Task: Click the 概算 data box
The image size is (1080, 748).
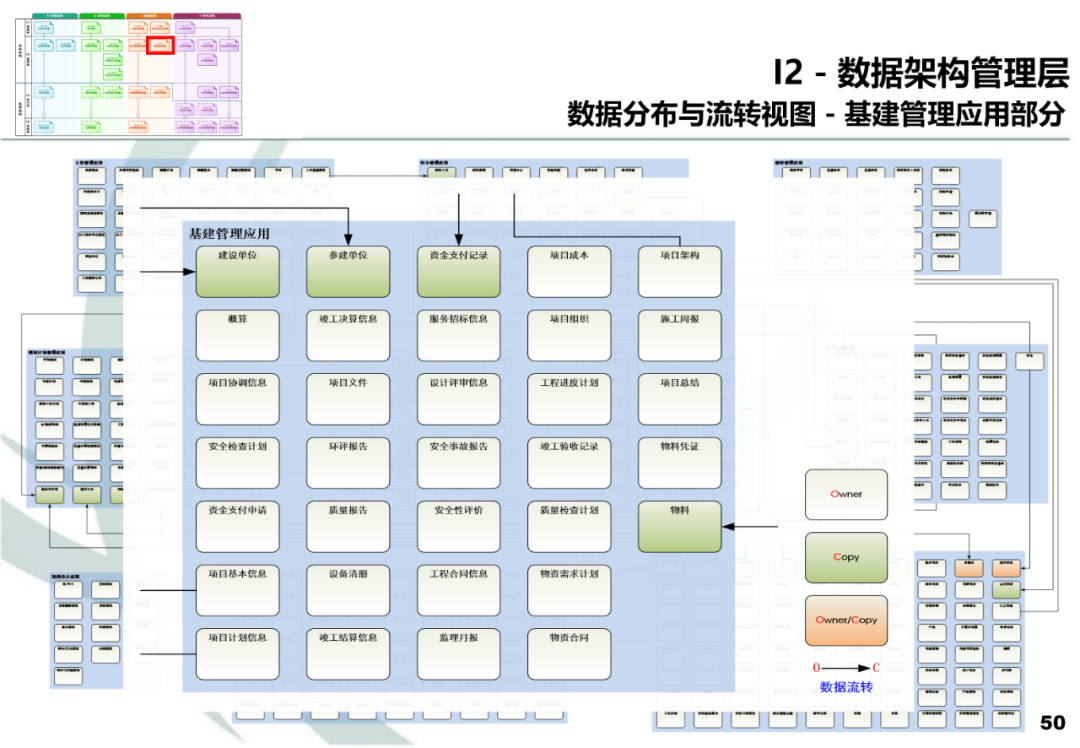Action: (x=238, y=335)
